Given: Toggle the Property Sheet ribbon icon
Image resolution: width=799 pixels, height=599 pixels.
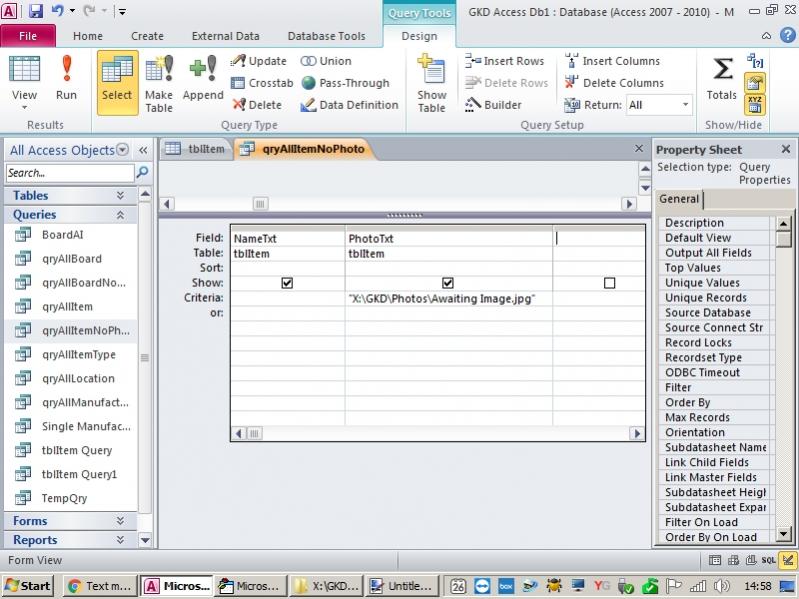Looking at the screenshot, I should 755,83.
